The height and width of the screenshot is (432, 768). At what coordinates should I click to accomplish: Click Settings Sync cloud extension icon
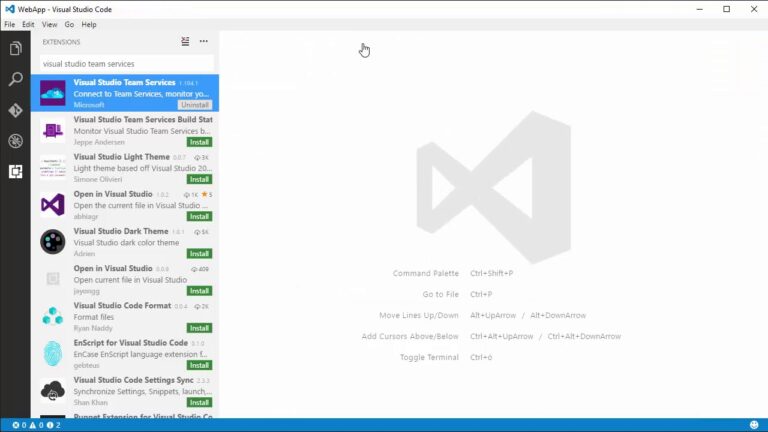53,391
